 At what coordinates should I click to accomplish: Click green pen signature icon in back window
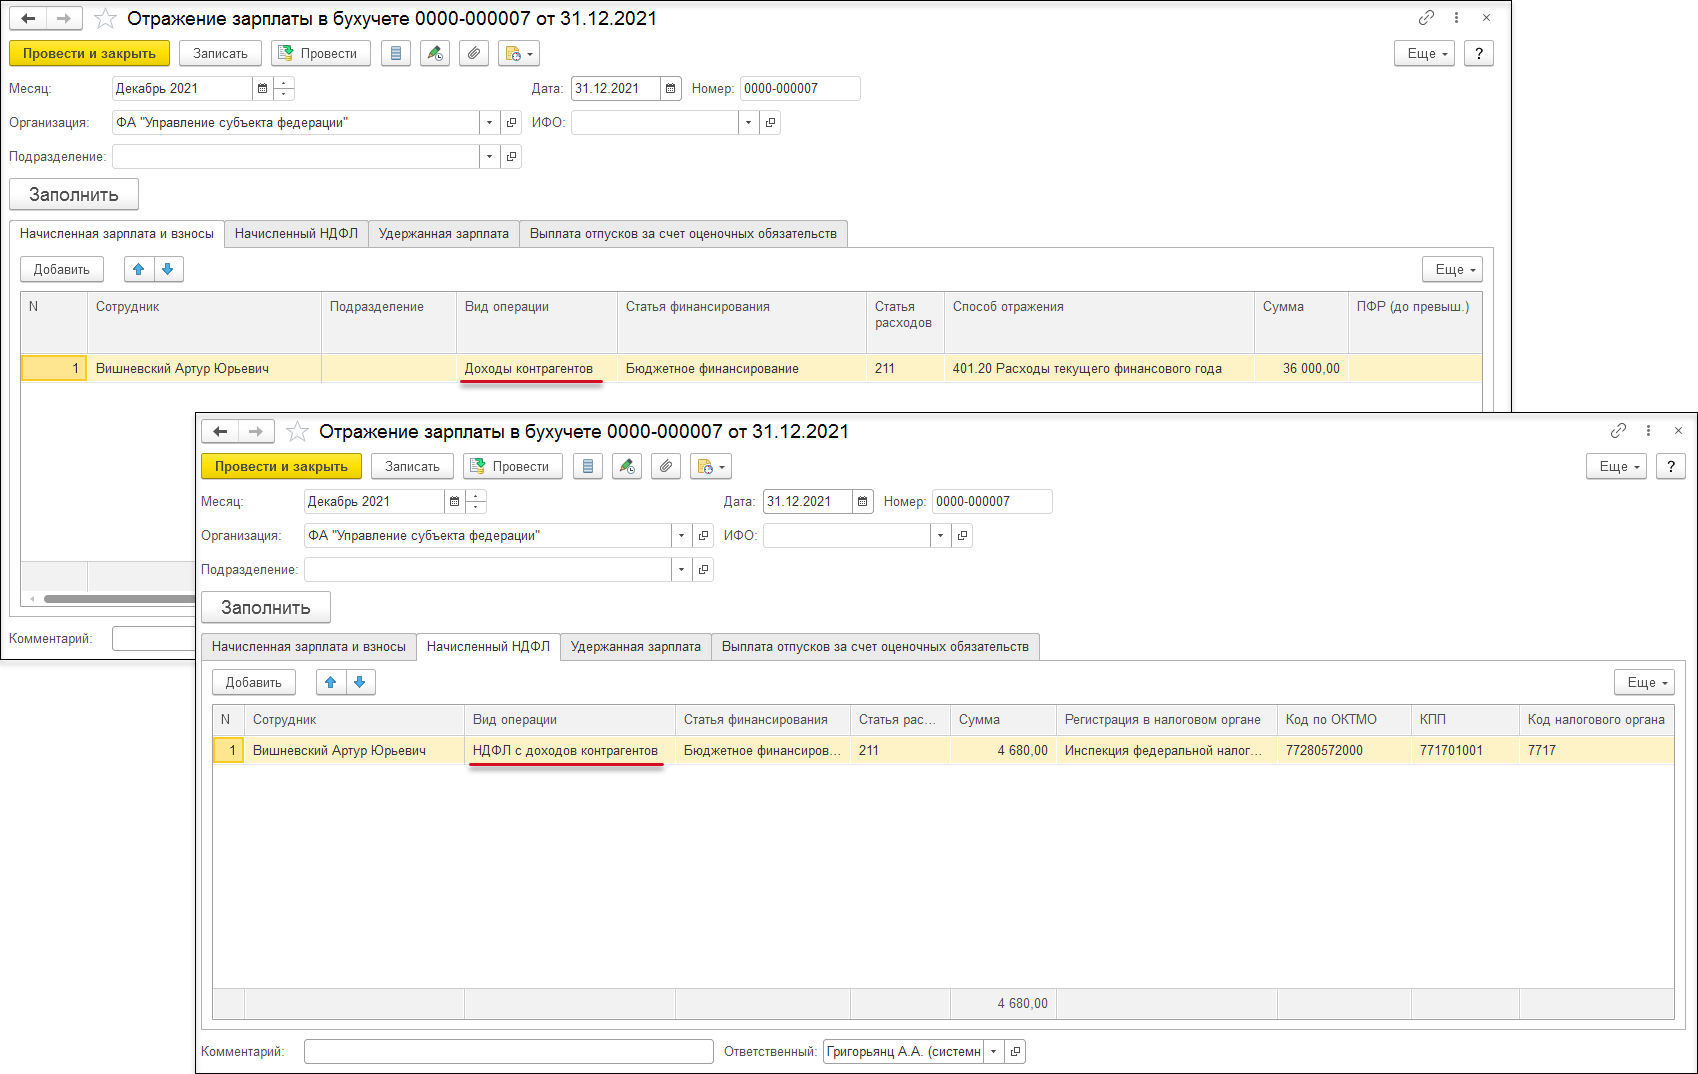pyautogui.click(x=435, y=53)
